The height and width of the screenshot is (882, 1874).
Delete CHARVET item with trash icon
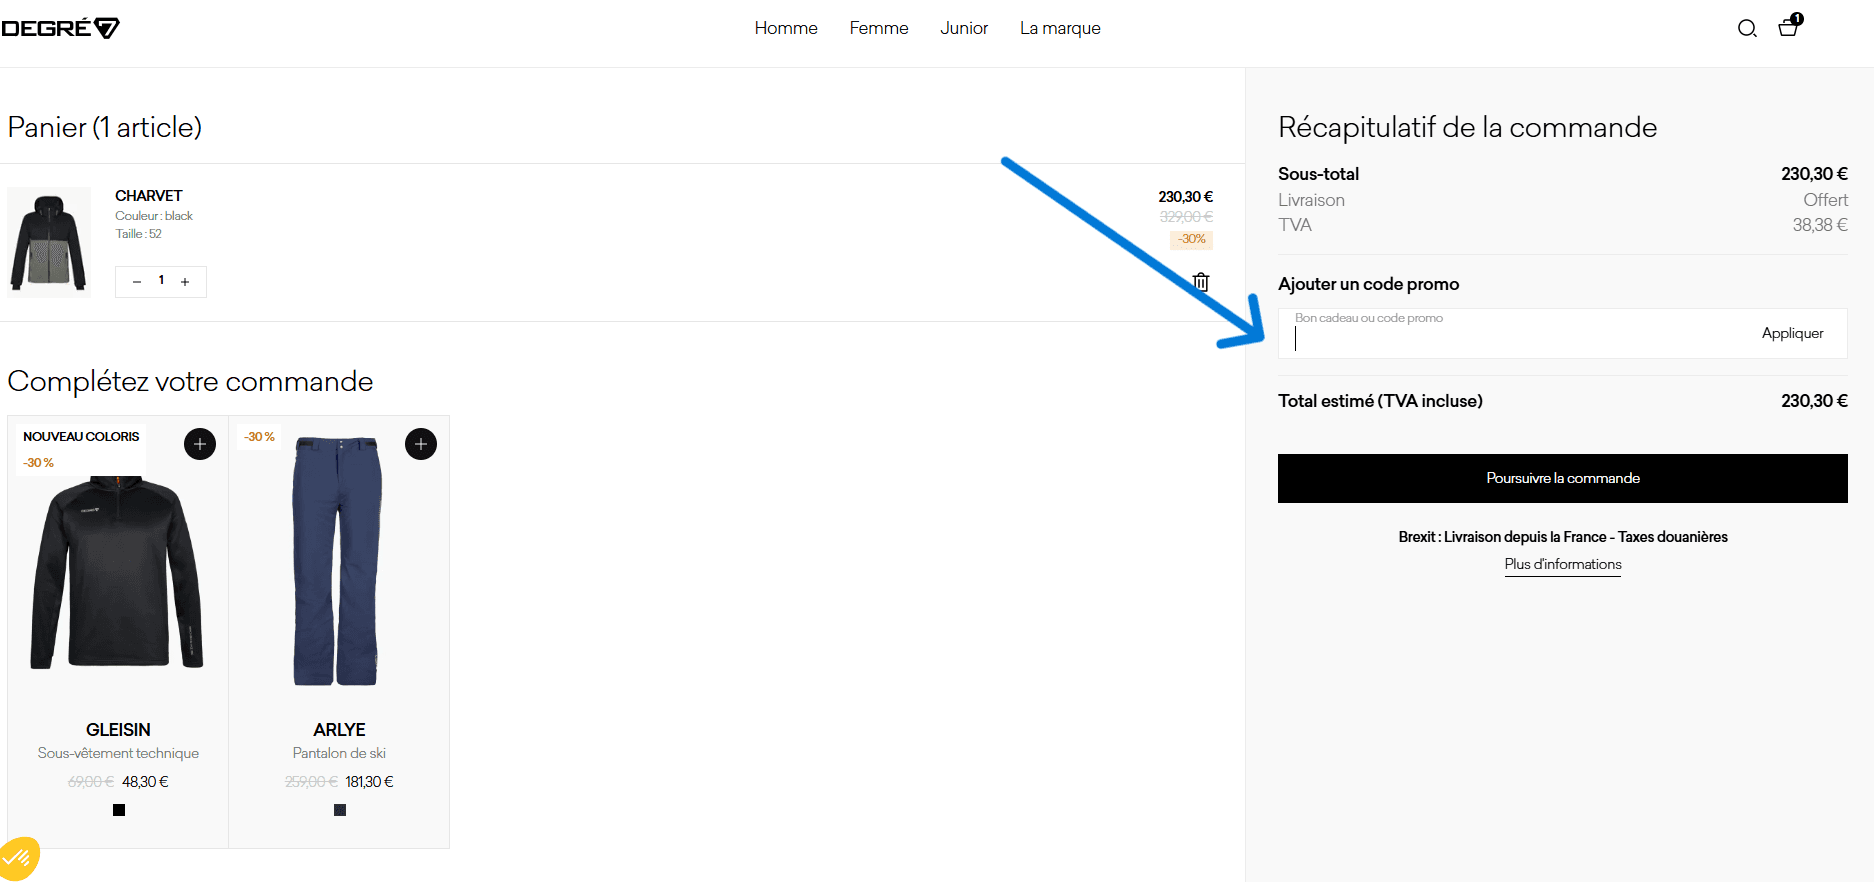1201,282
